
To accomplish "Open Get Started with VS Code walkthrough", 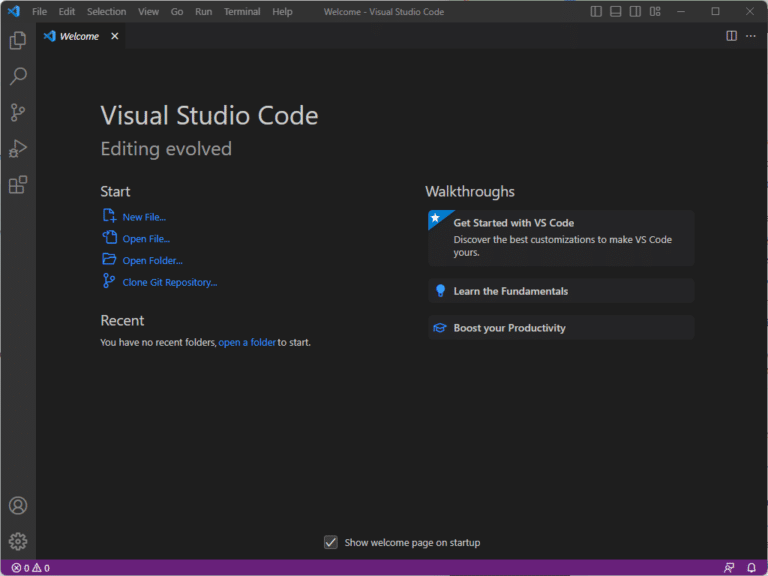I will pyautogui.click(x=561, y=238).
